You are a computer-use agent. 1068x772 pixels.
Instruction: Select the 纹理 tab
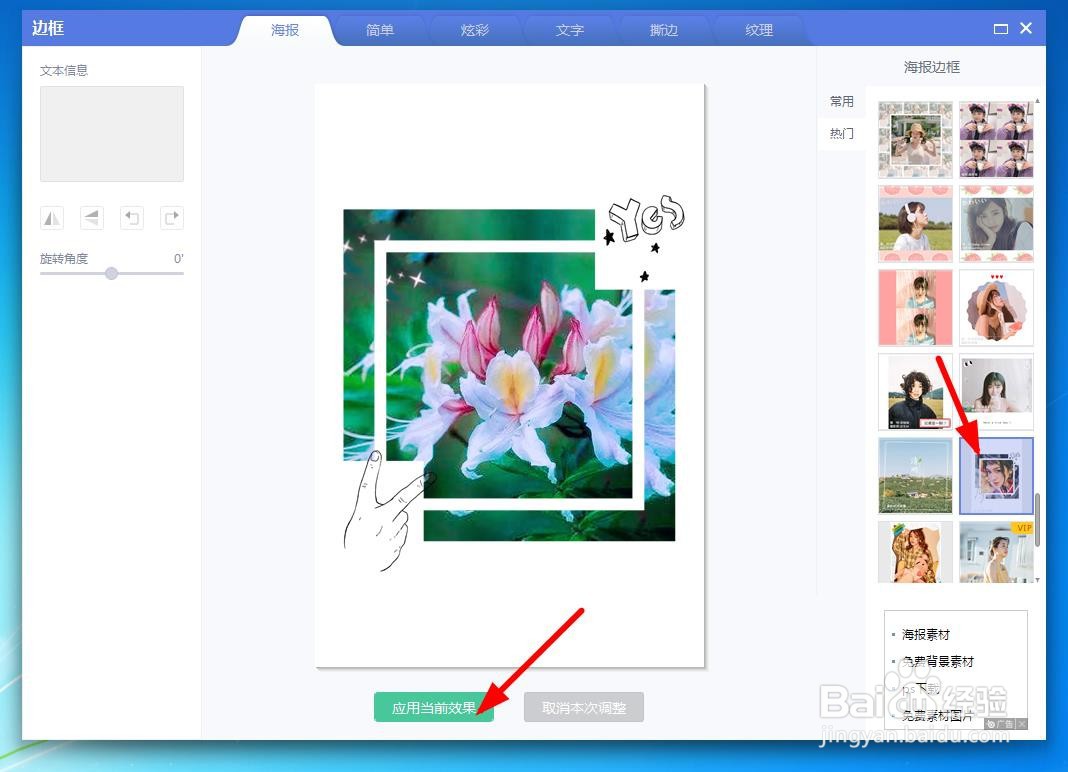click(759, 30)
